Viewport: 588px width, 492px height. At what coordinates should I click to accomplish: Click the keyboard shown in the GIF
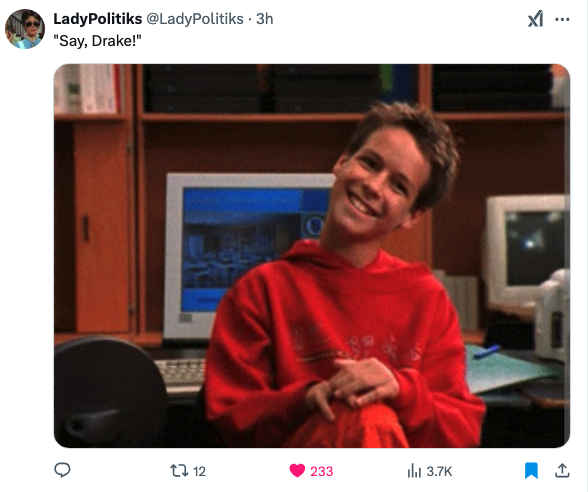(182, 373)
